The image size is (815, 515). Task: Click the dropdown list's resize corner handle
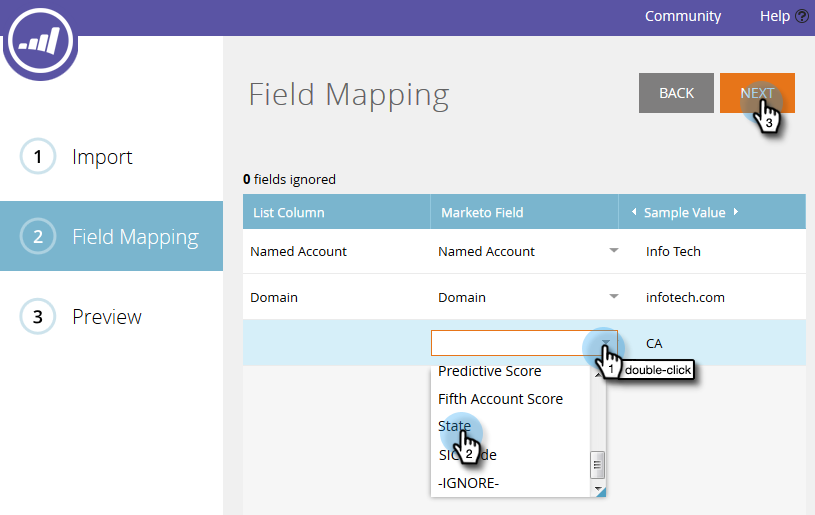pos(601,492)
